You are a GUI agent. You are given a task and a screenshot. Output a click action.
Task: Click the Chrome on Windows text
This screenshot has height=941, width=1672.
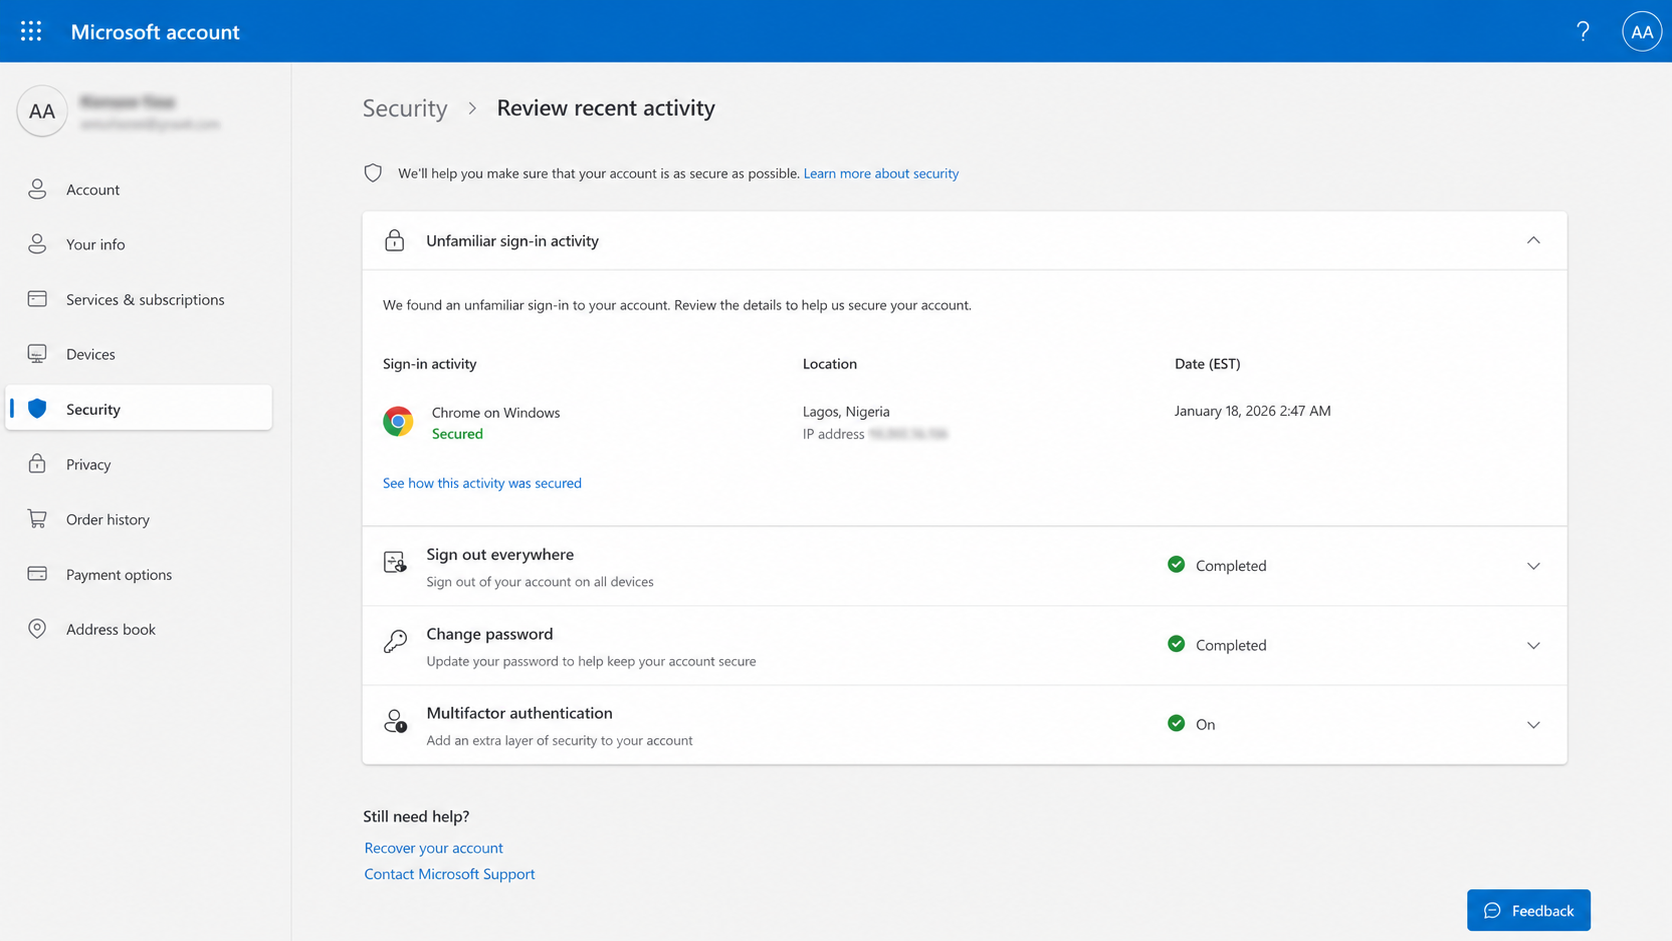tap(495, 412)
